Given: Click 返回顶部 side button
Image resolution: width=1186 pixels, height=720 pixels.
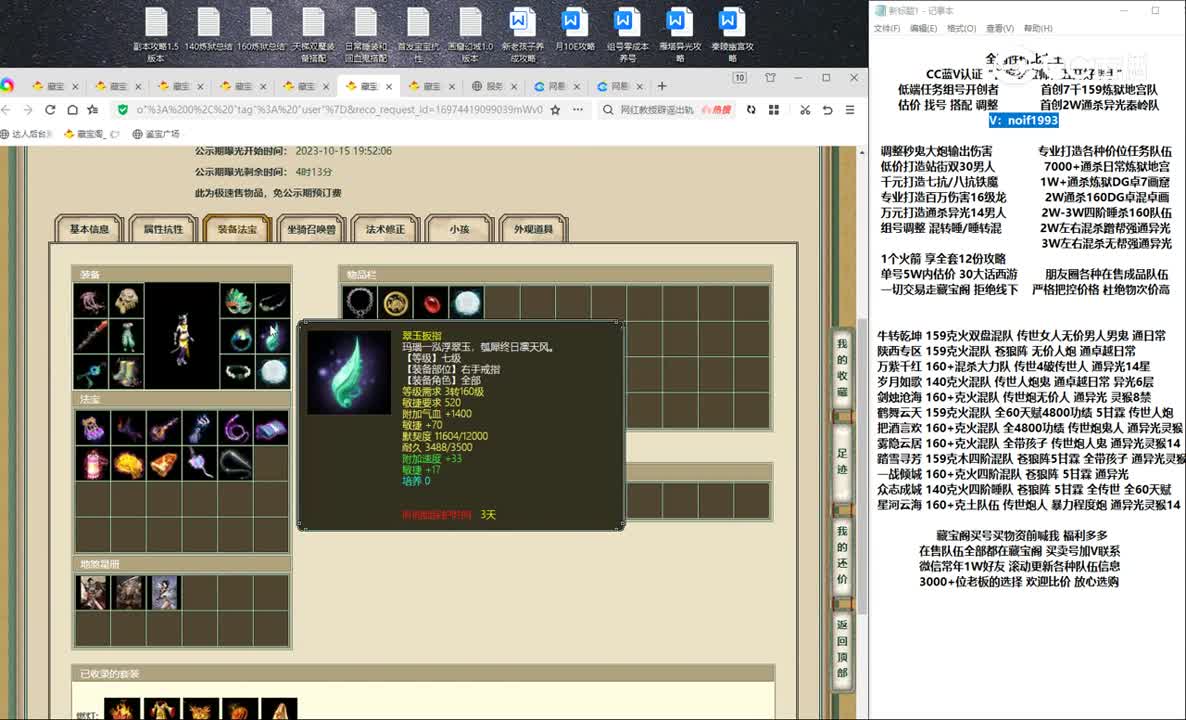Looking at the screenshot, I should [843, 650].
